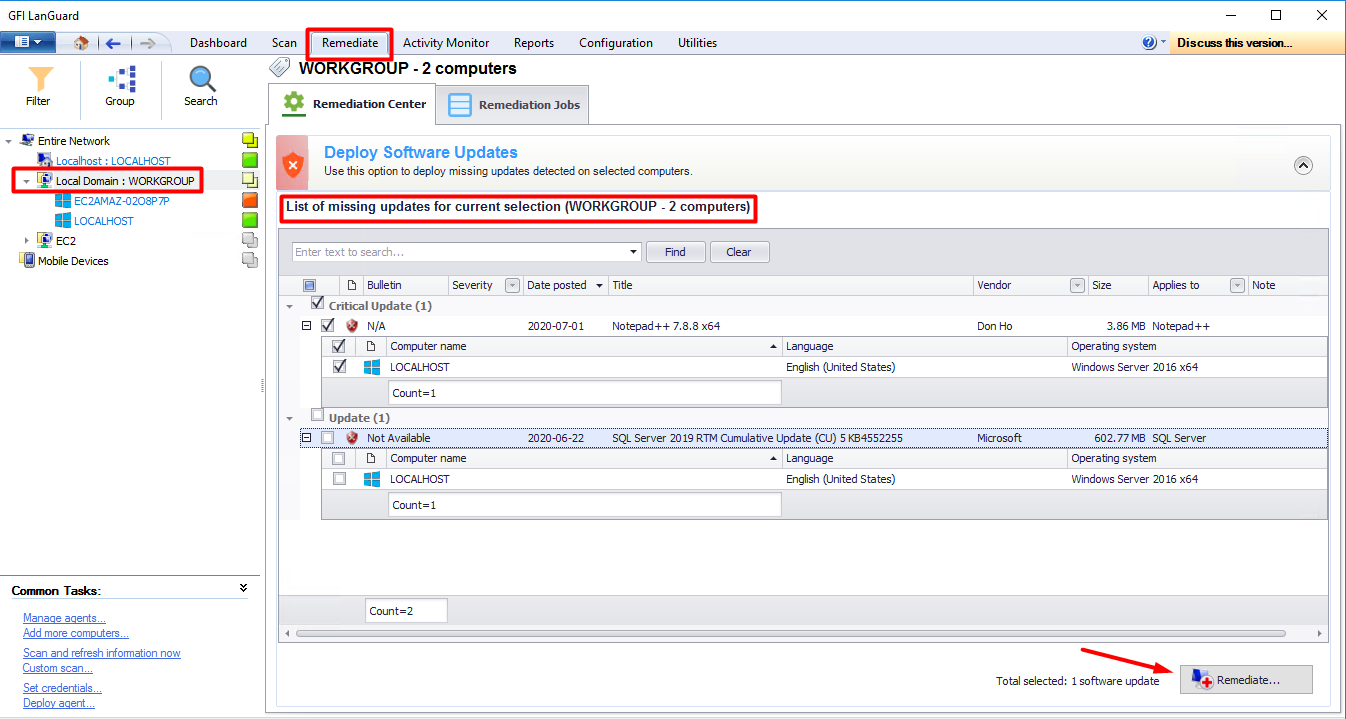Viewport: 1346px width, 719px height.
Task: Click orange status indicator beside EC2AMAZ-02O8P7P
Action: (250, 200)
